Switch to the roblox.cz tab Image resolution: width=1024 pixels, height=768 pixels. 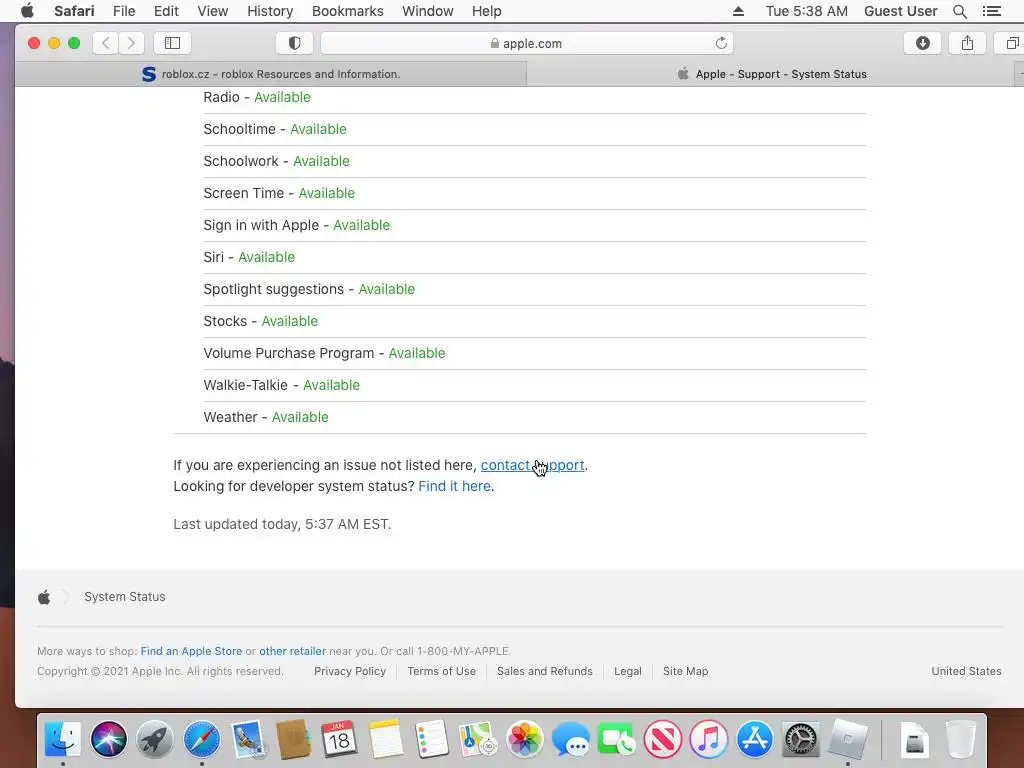point(270,74)
